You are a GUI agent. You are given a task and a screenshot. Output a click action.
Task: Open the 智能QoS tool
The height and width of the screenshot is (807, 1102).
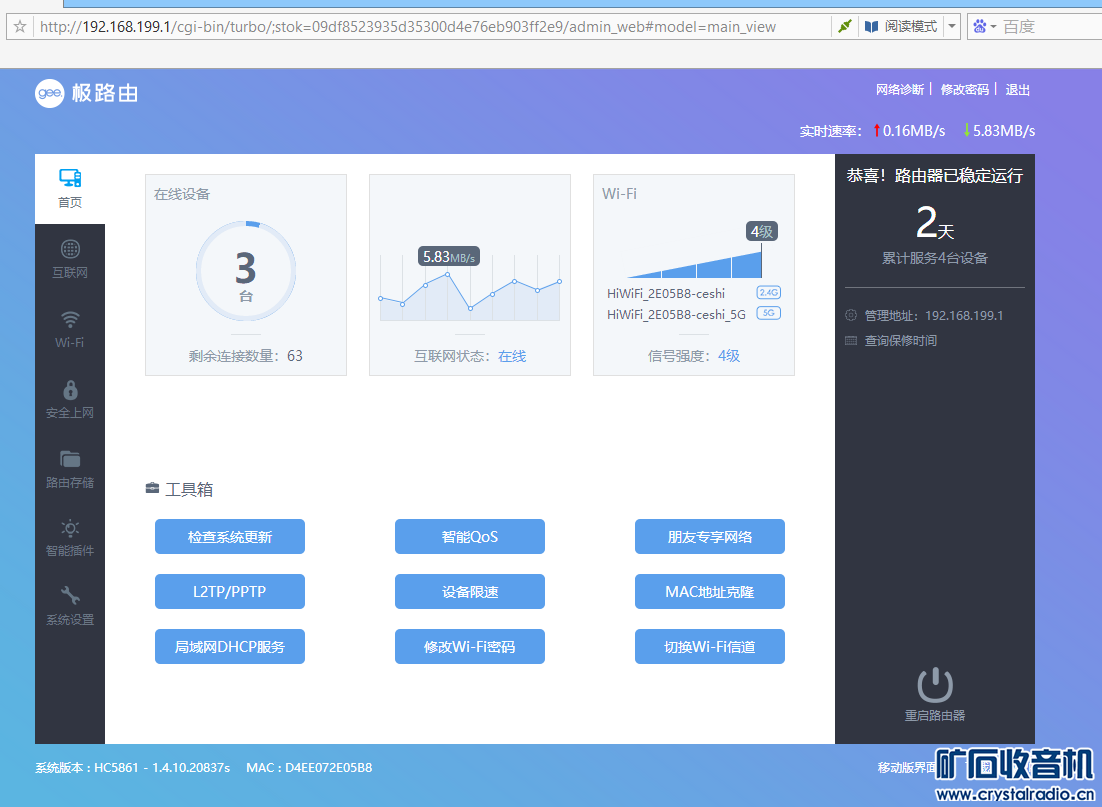click(470, 537)
